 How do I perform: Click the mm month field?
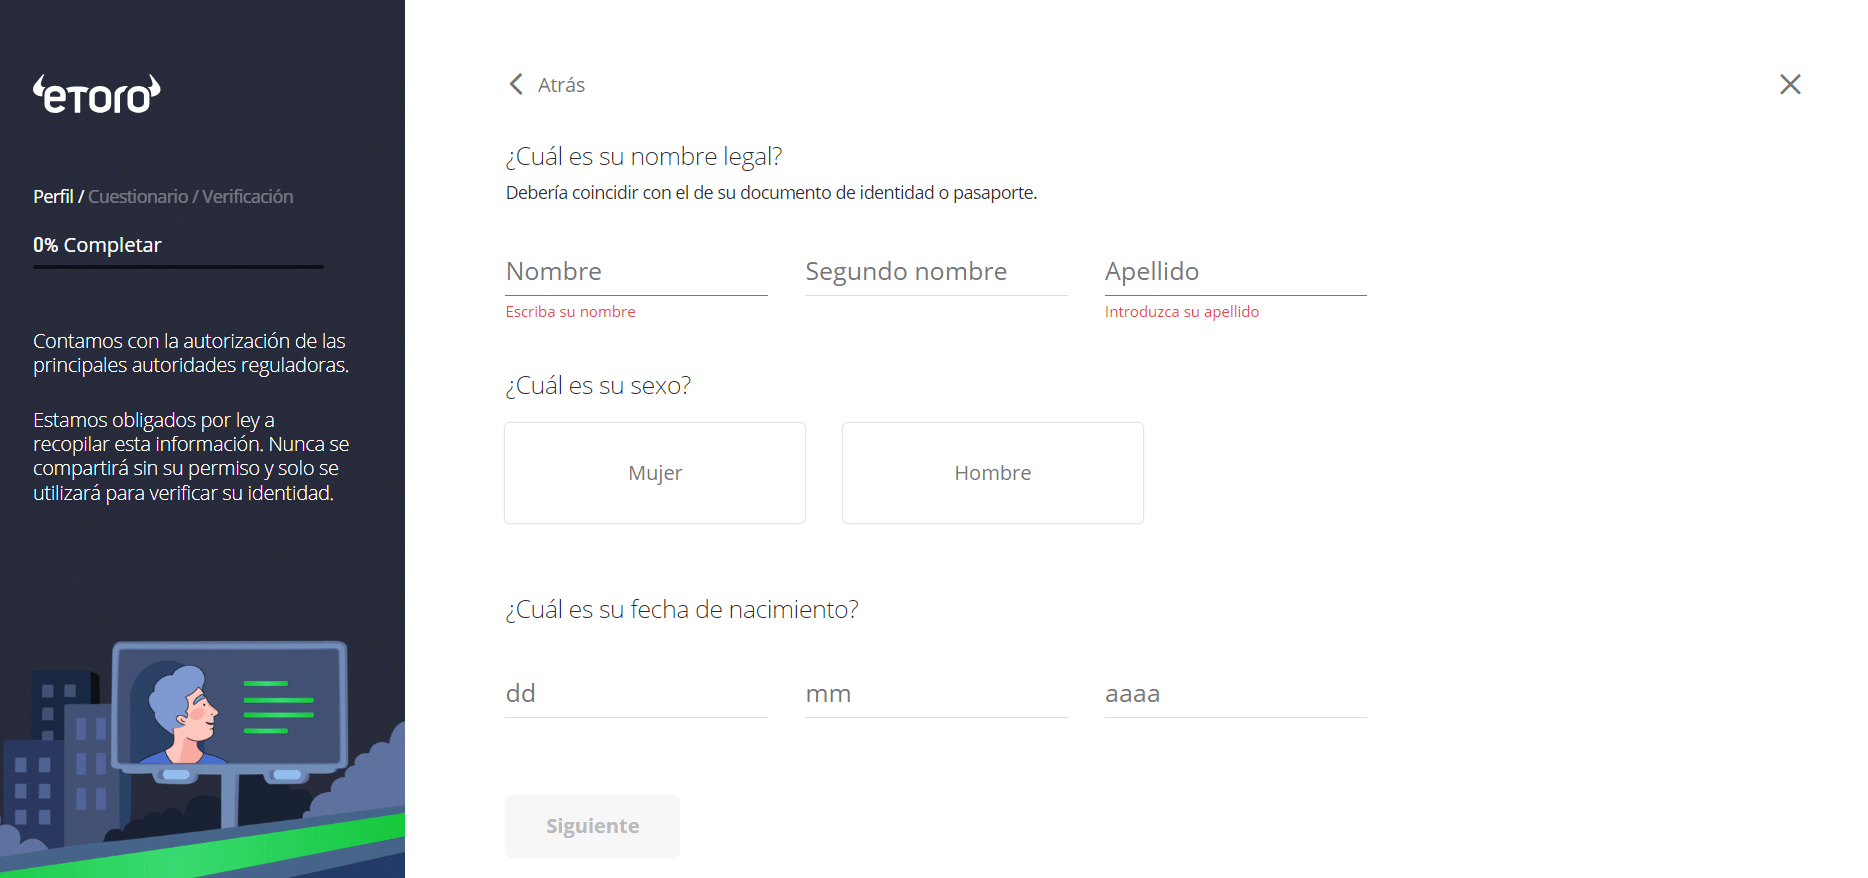pyautogui.click(x=936, y=694)
